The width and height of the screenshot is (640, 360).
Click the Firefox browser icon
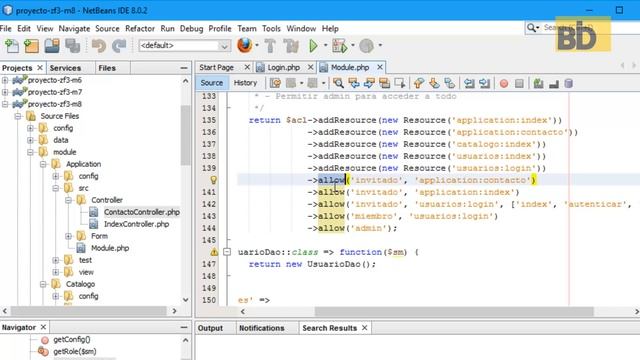(x=244, y=45)
